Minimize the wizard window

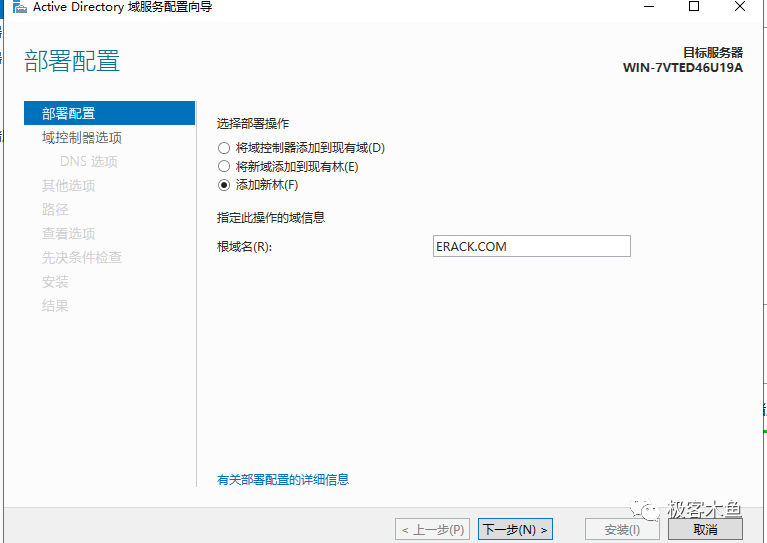[x=649, y=7]
